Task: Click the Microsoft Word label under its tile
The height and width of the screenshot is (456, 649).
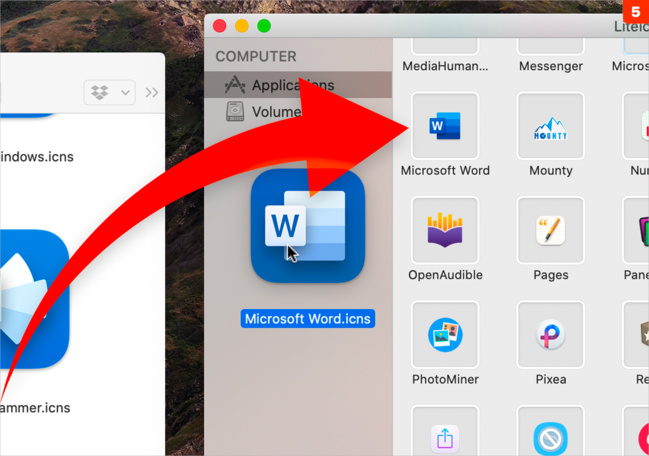Action: pyautogui.click(x=445, y=170)
